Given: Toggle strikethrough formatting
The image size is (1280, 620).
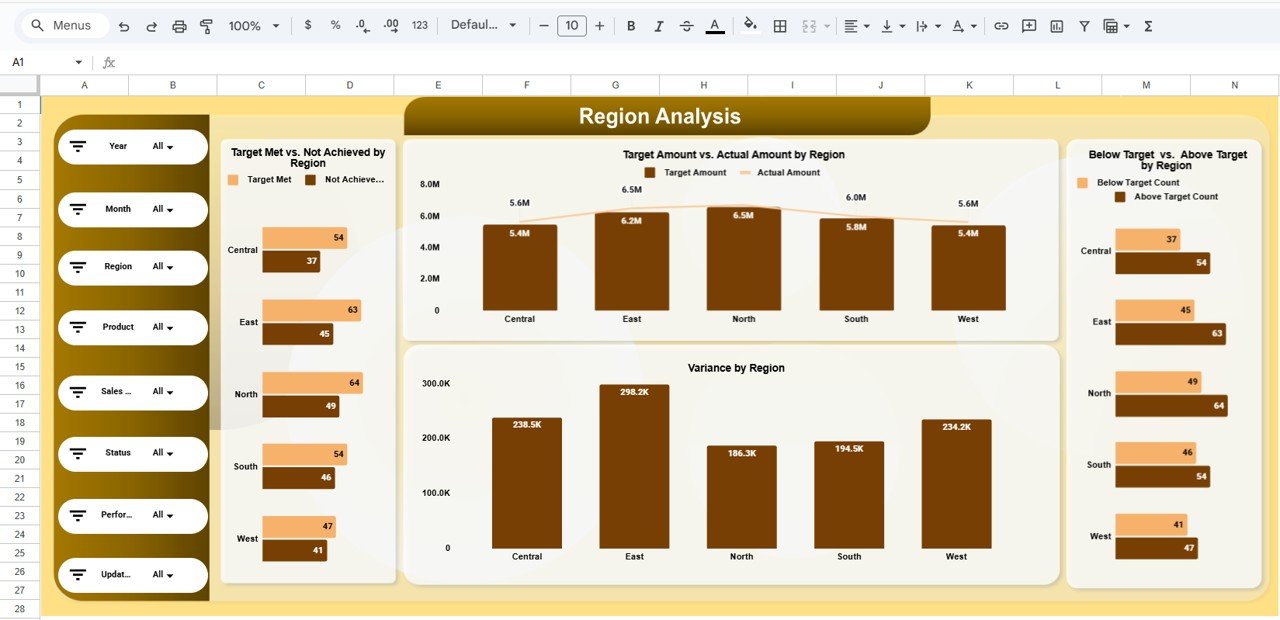Looking at the screenshot, I should tap(686, 25).
